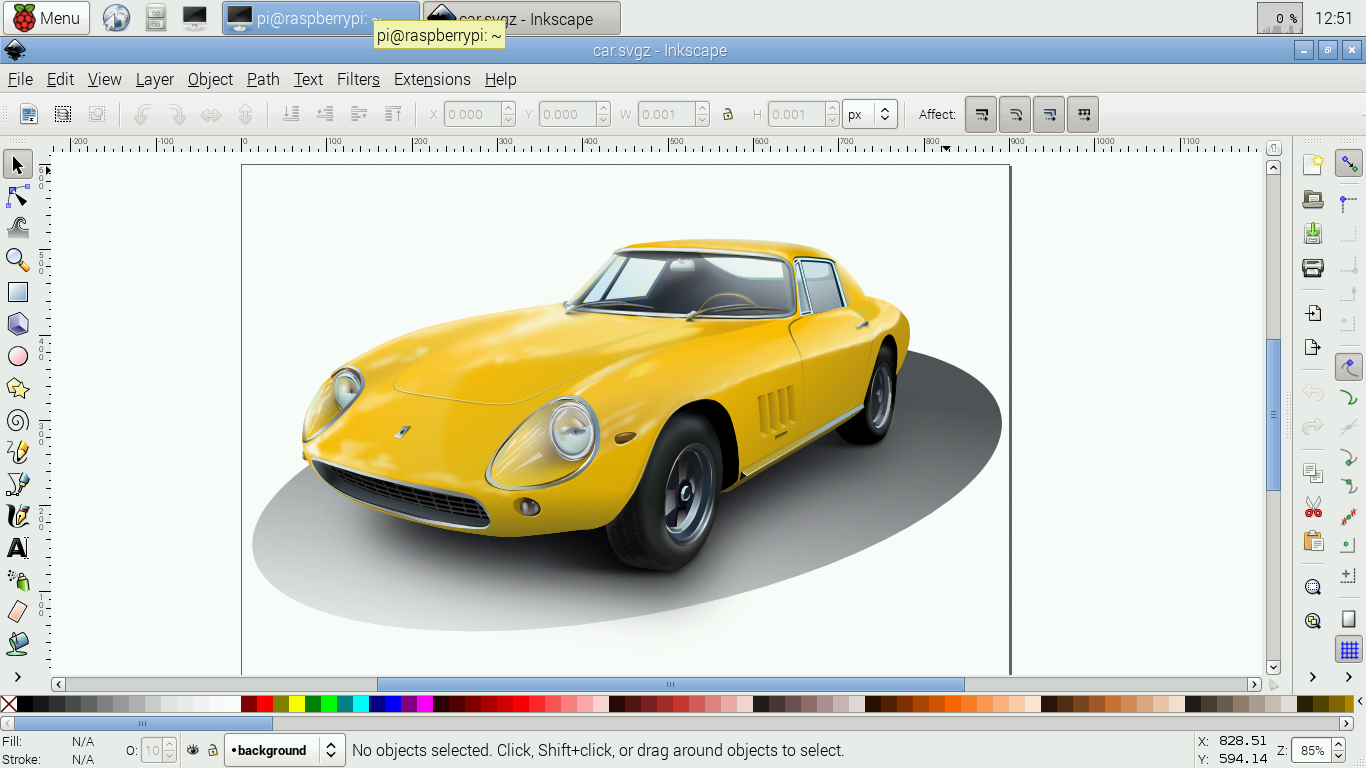The height and width of the screenshot is (768, 1366).
Task: Select the Tweak tool
Action: [17, 229]
